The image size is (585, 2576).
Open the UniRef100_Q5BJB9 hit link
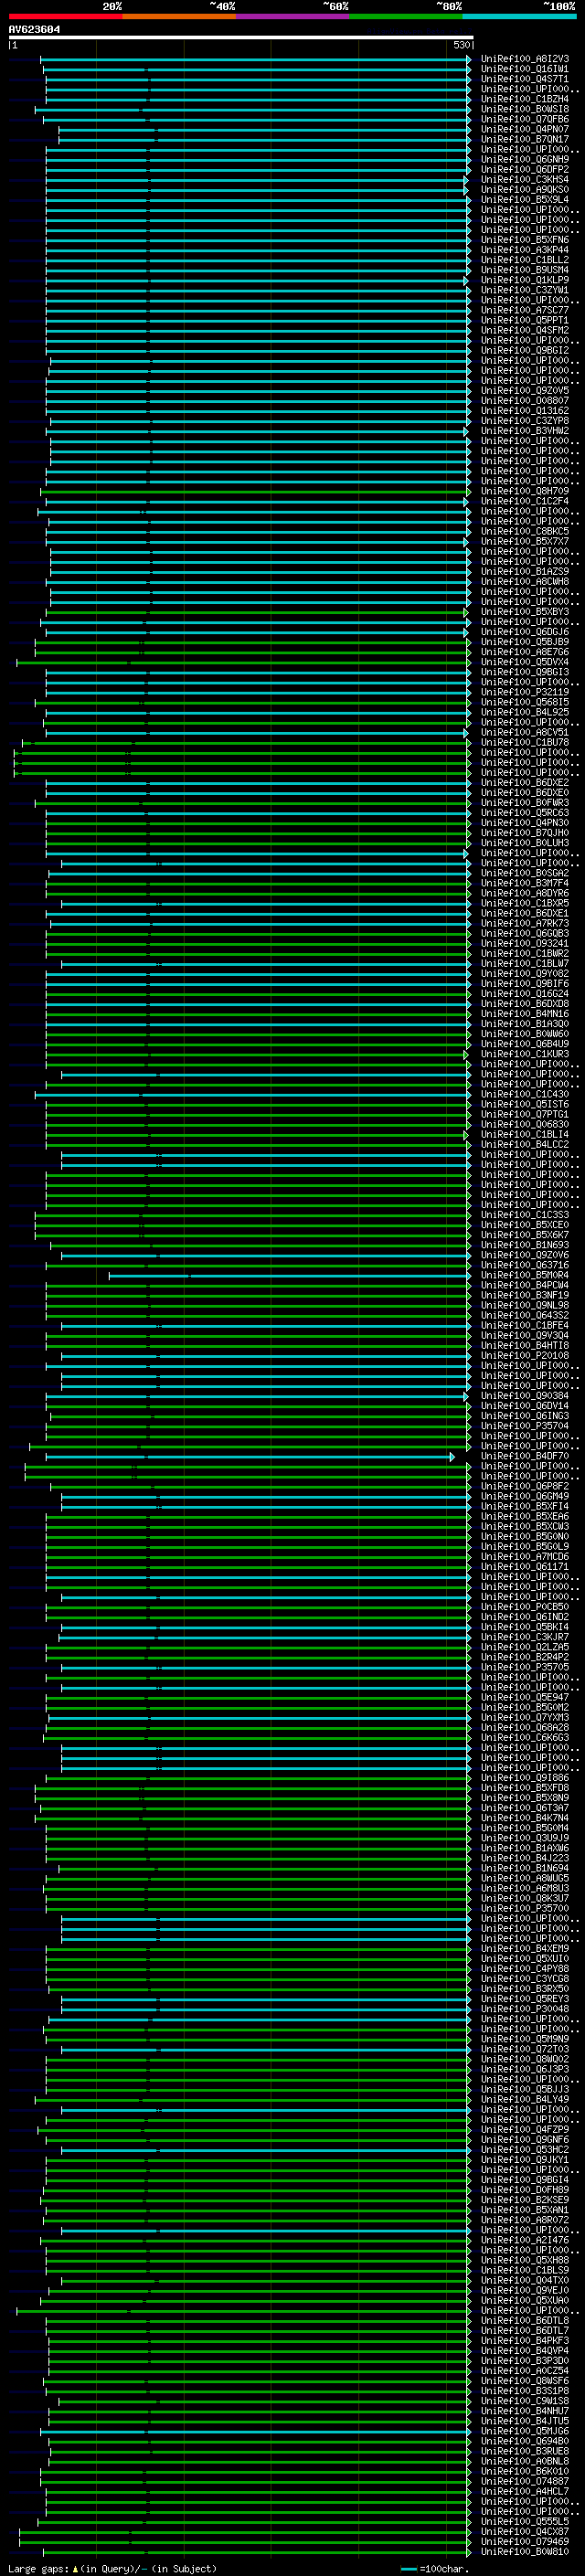point(525,642)
